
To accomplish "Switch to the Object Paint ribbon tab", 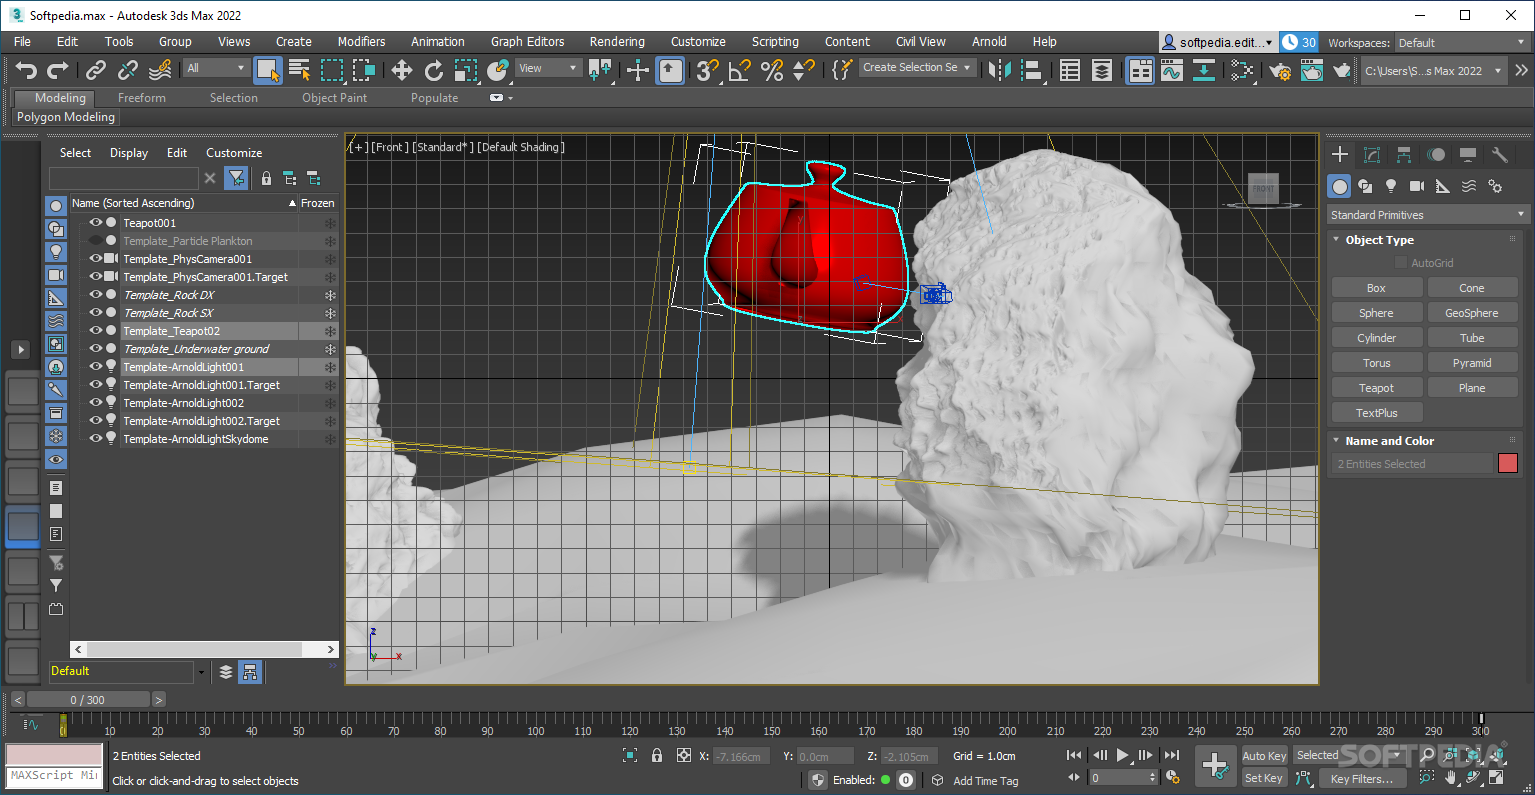I will 334,98.
